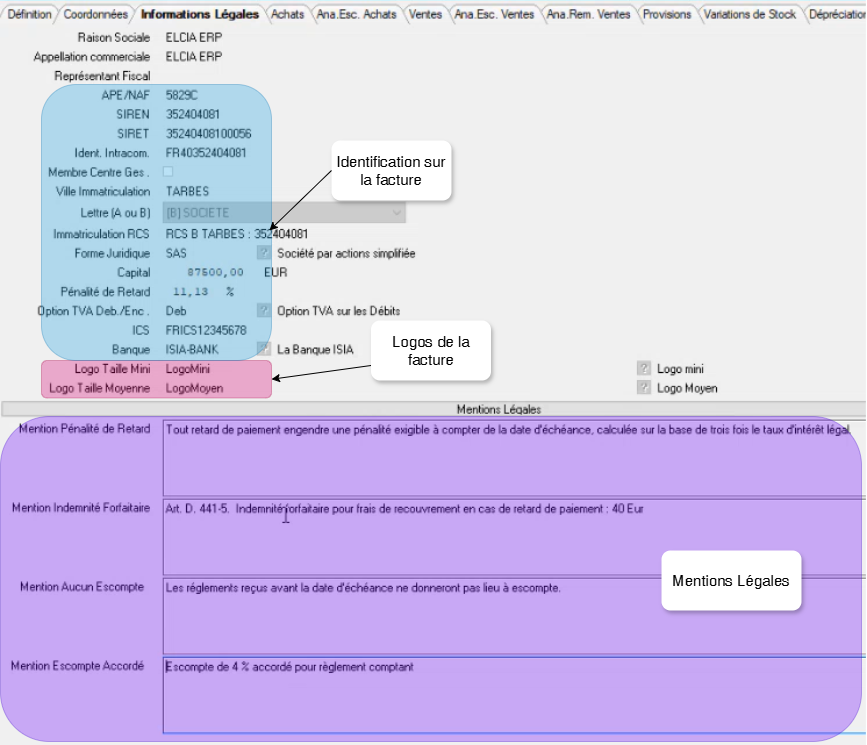
Task: Click the SIRET number field
Action: click(x=208, y=133)
